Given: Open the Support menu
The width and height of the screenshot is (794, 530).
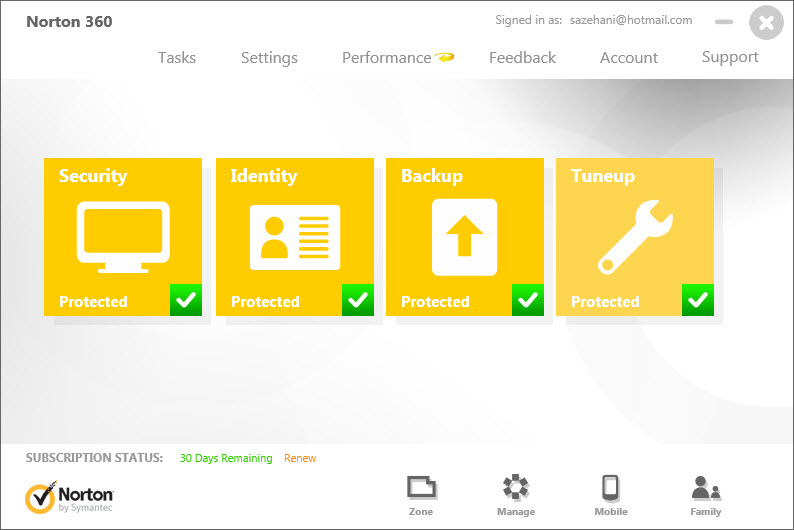Looking at the screenshot, I should tap(730, 57).
